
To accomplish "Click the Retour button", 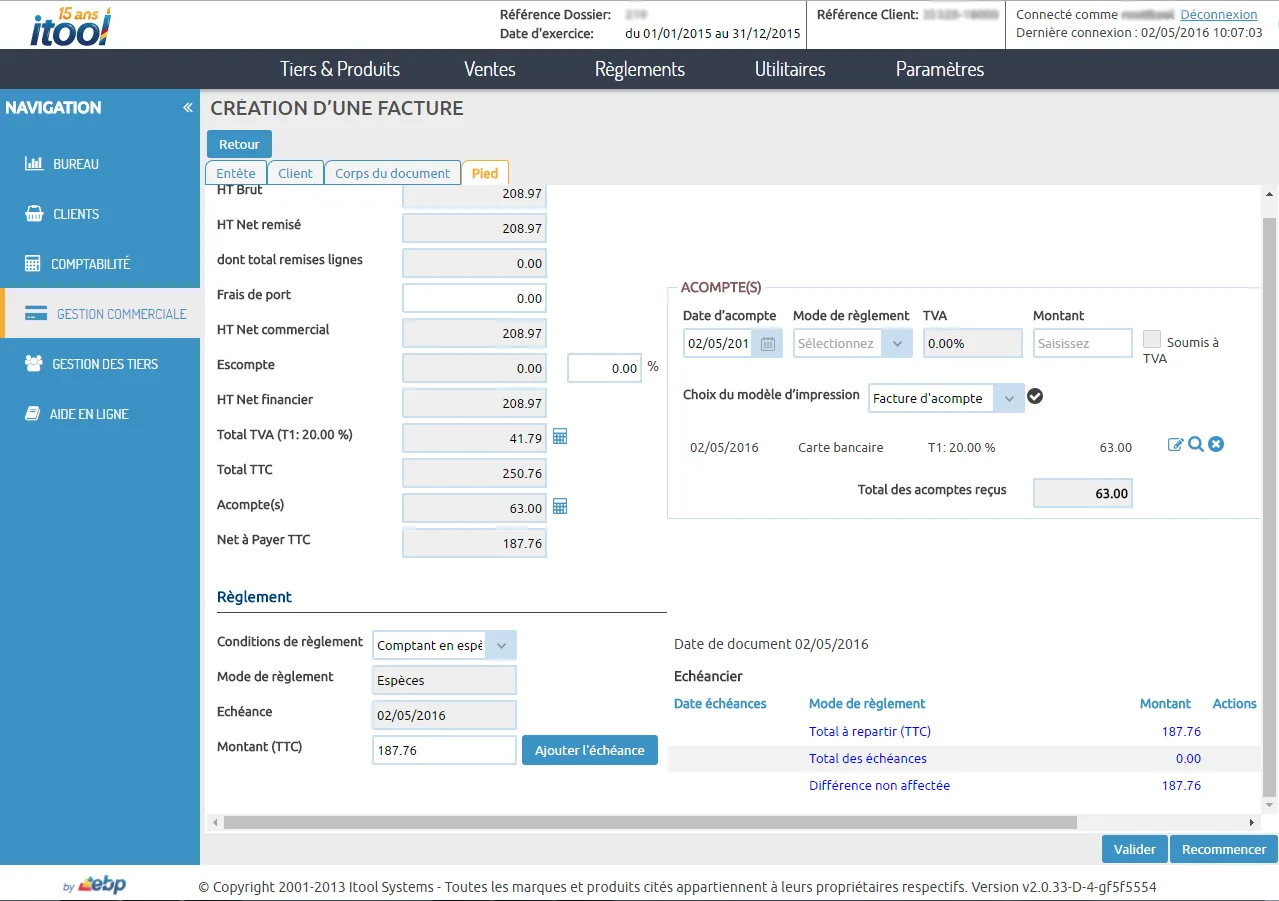I will point(239,144).
